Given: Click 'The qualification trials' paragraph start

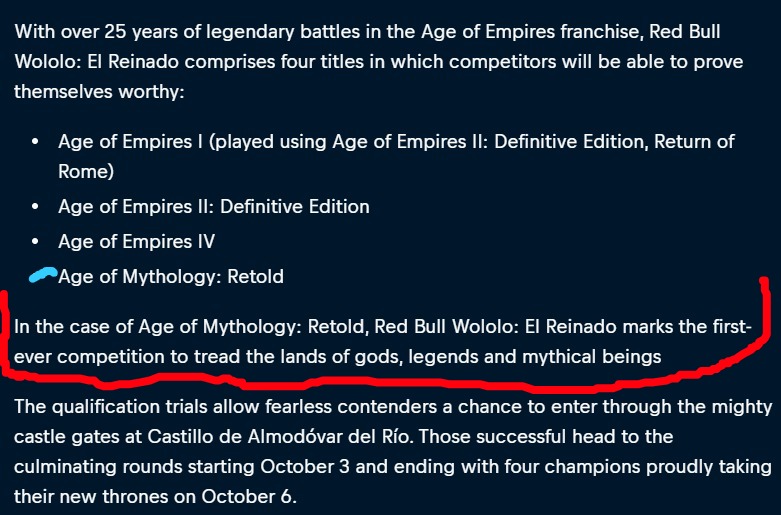Looking at the screenshot, I should [111, 407].
